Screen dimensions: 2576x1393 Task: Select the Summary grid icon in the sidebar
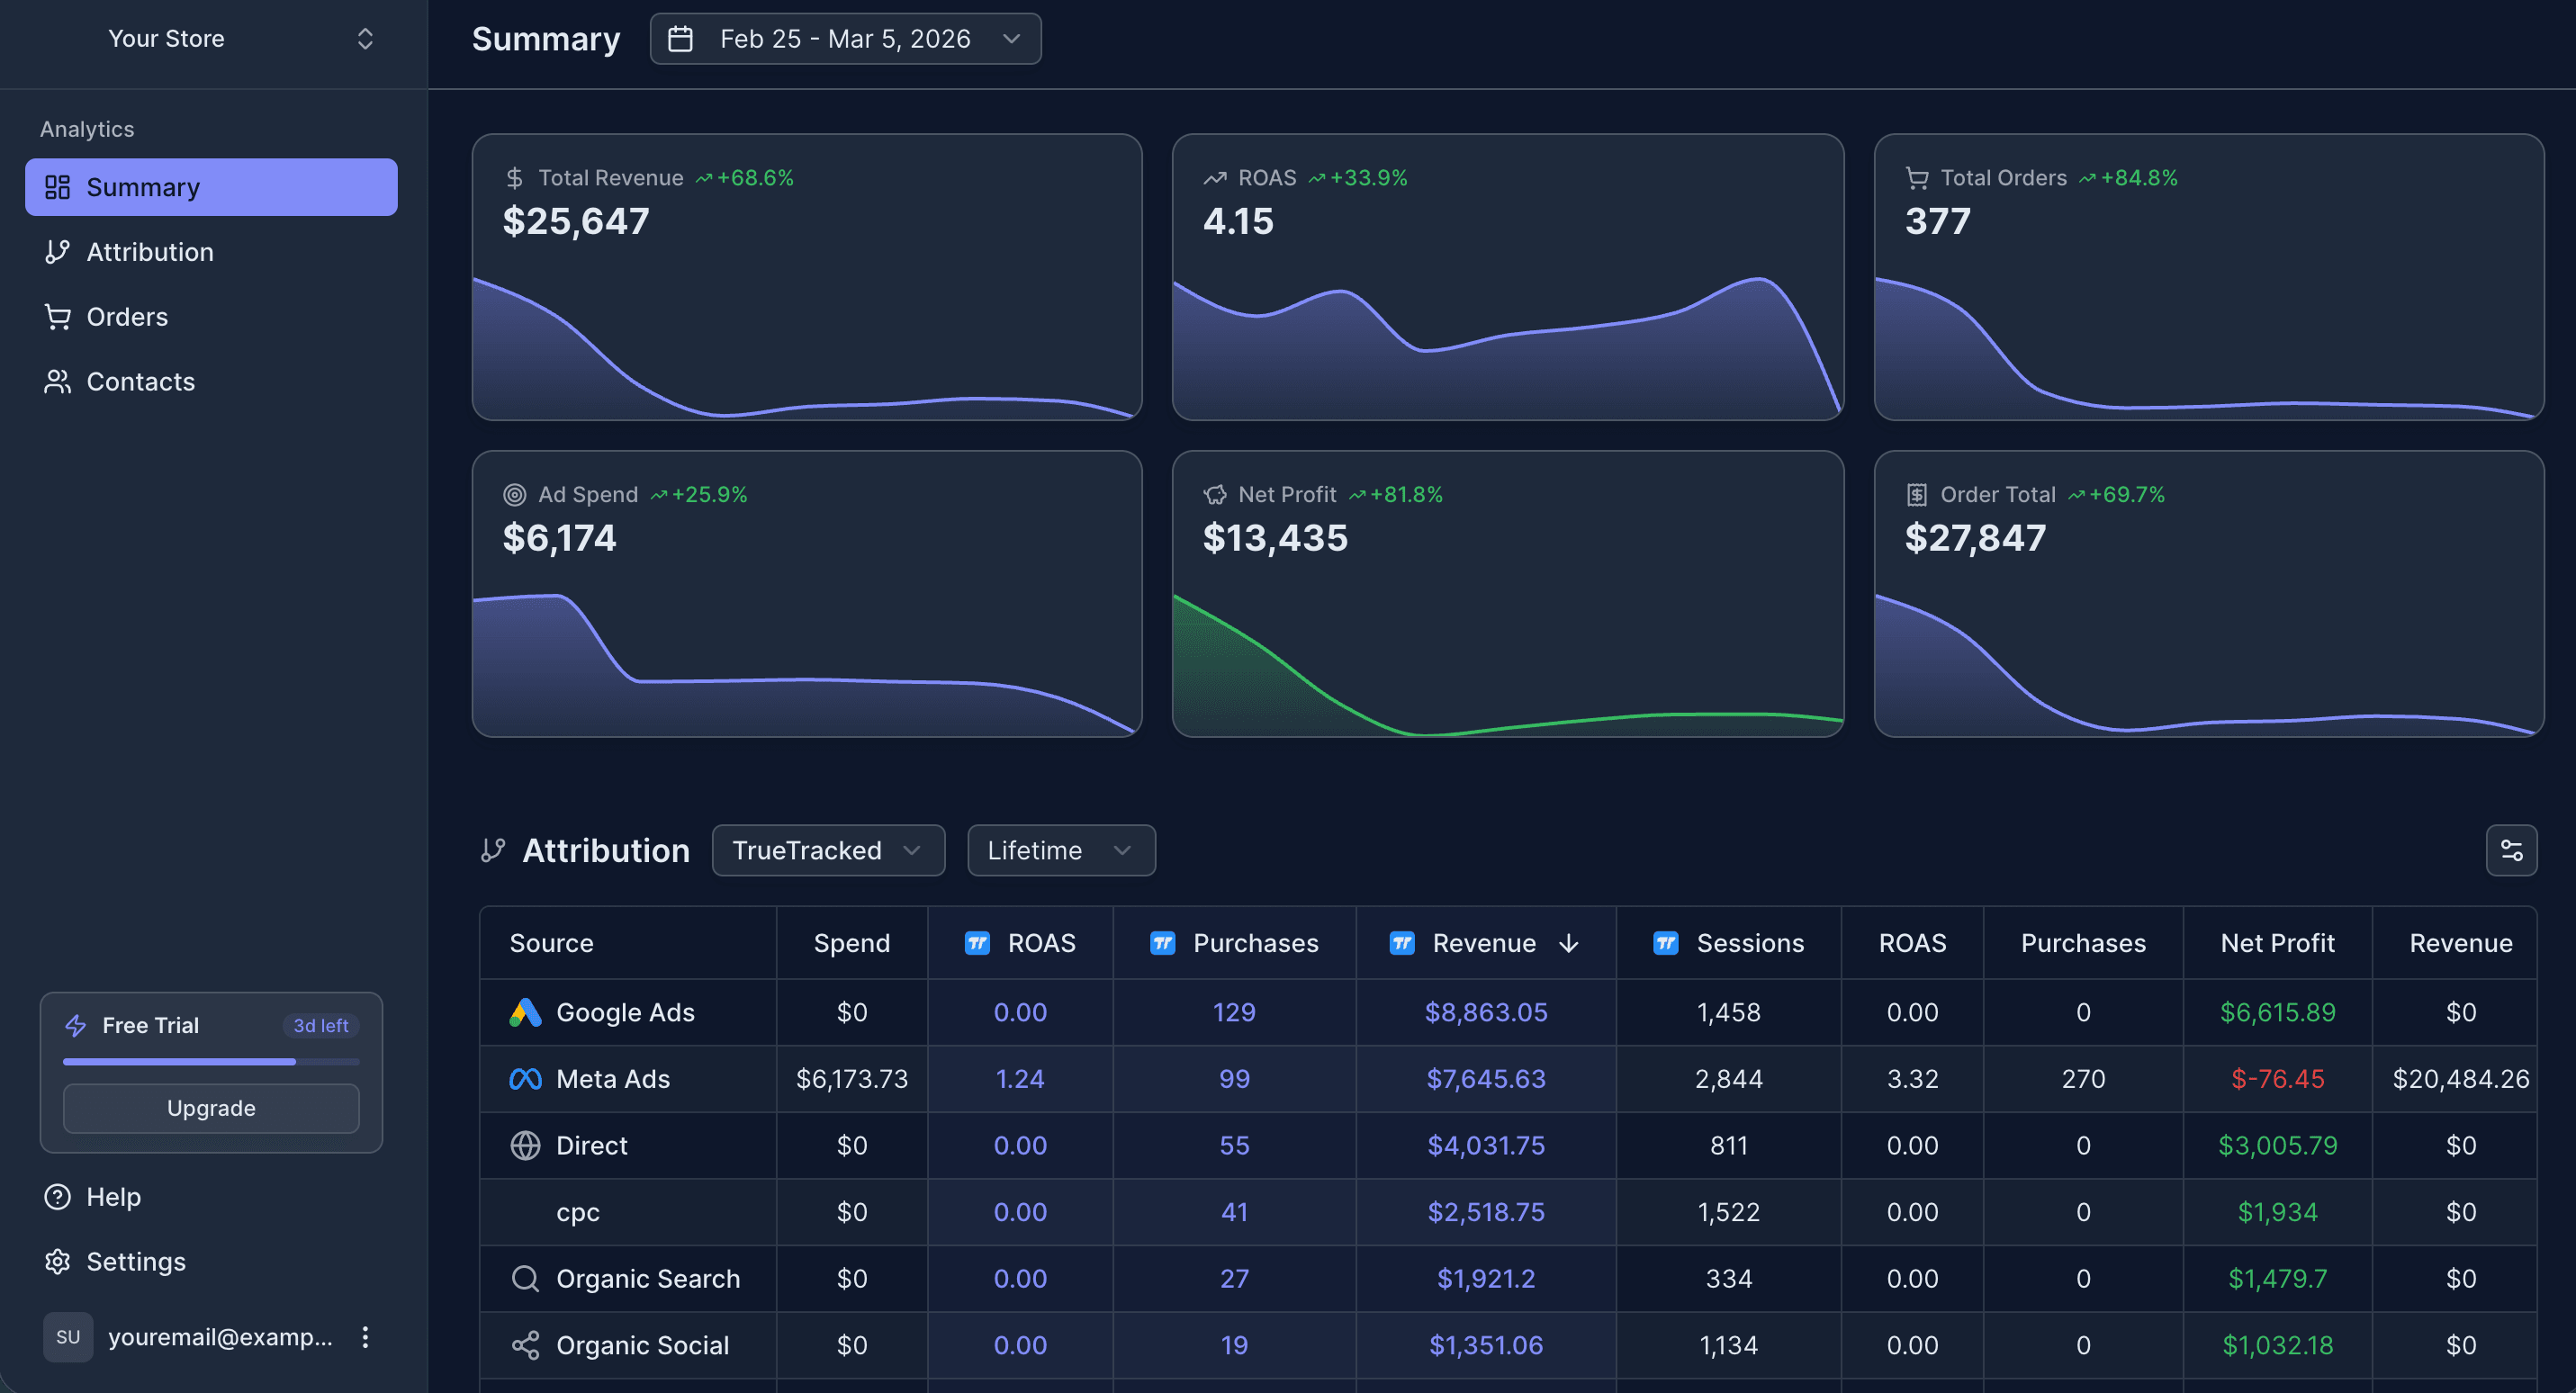click(x=57, y=186)
